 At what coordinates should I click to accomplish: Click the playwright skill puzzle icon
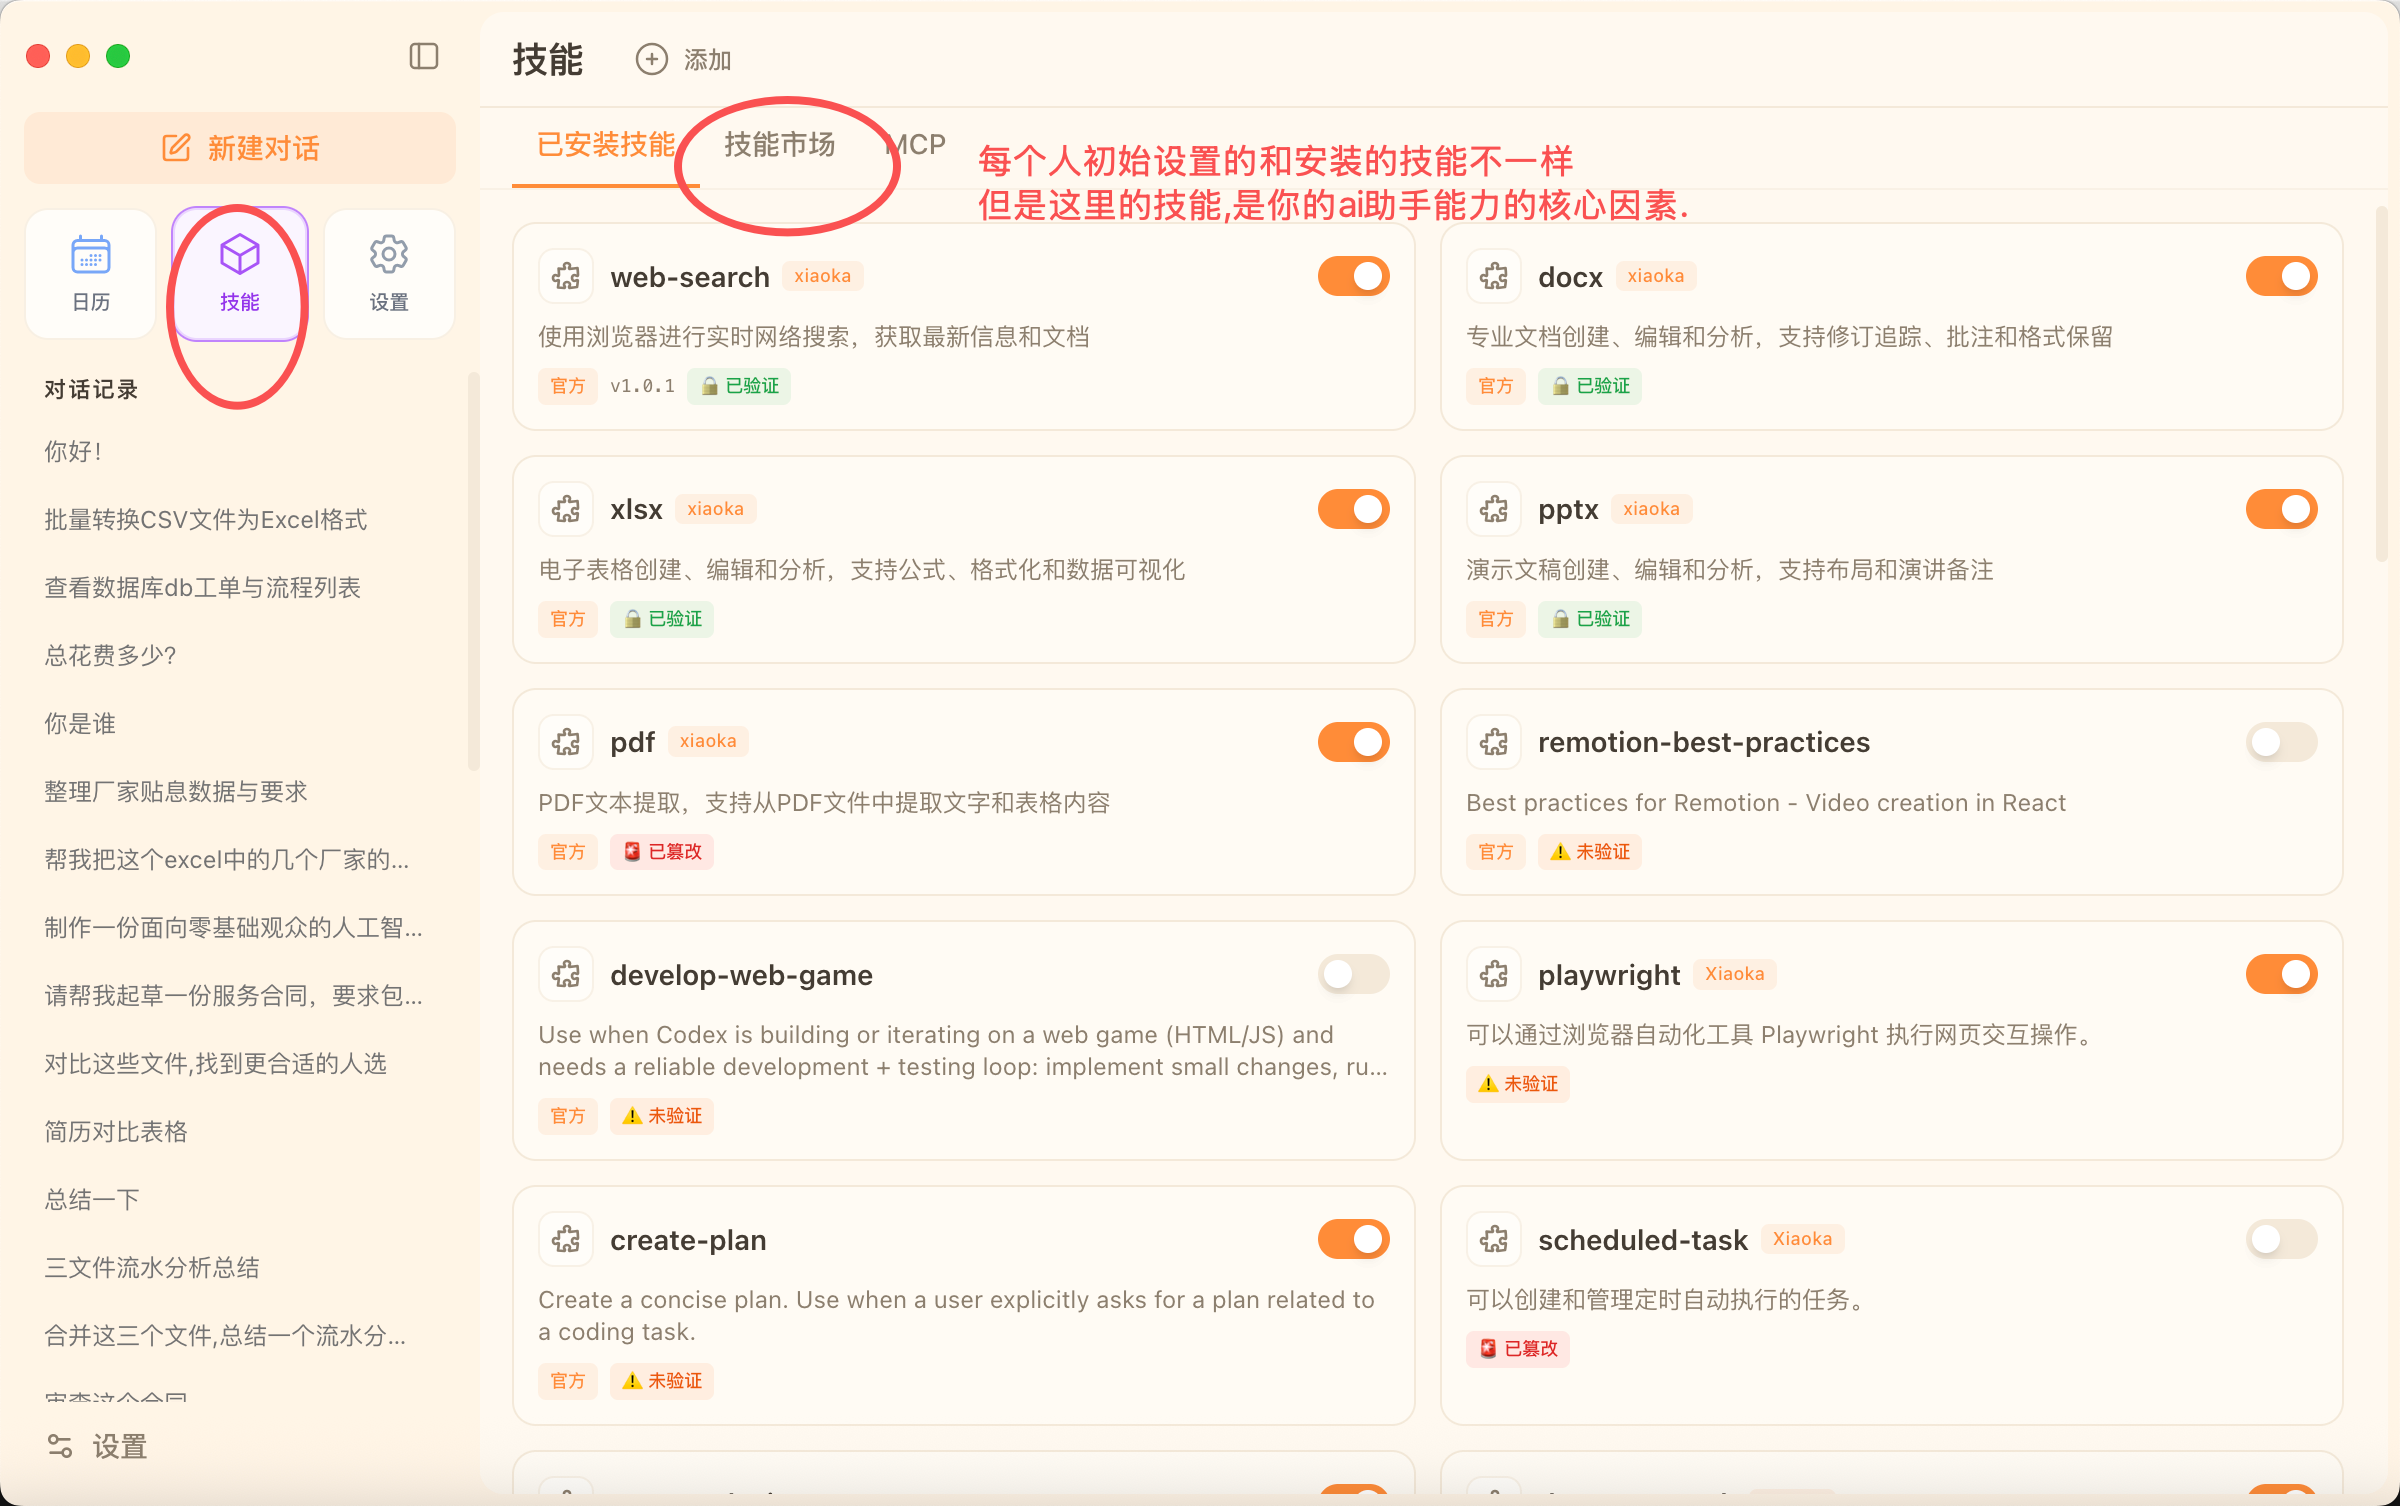click(x=1493, y=973)
